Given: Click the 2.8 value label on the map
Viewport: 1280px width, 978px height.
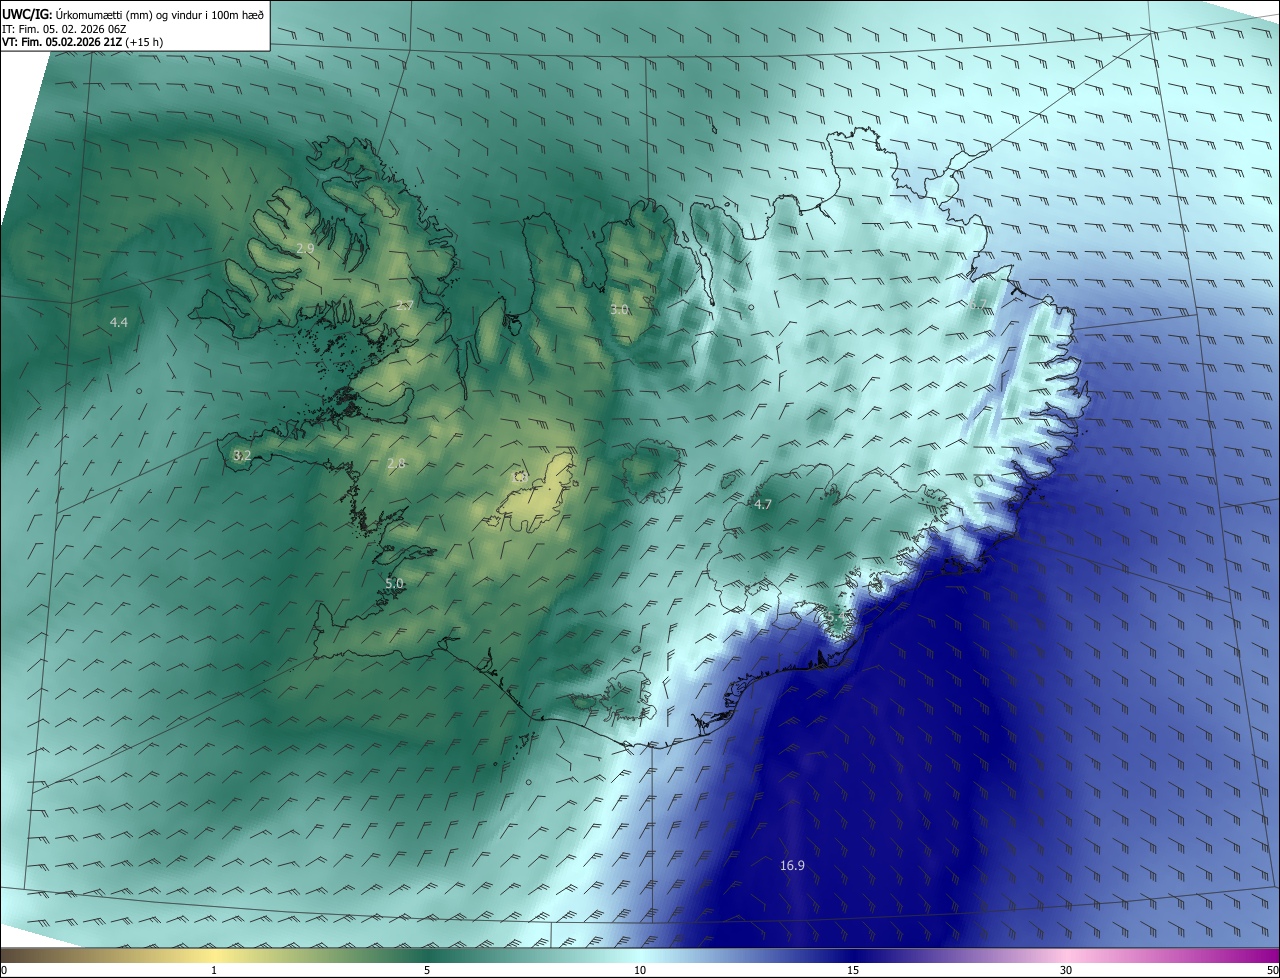Looking at the screenshot, I should pos(396,463).
